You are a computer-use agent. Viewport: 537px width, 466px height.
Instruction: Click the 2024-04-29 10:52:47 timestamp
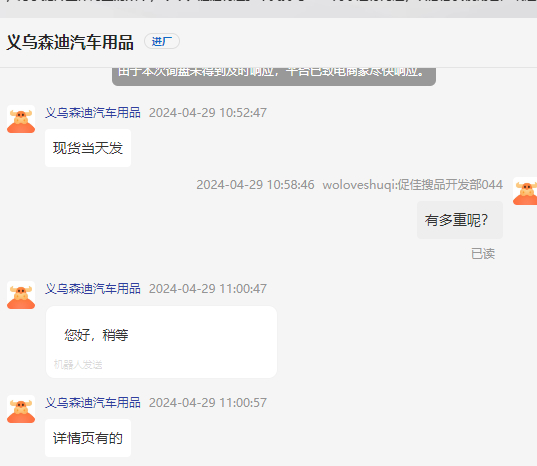pyautogui.click(x=208, y=113)
